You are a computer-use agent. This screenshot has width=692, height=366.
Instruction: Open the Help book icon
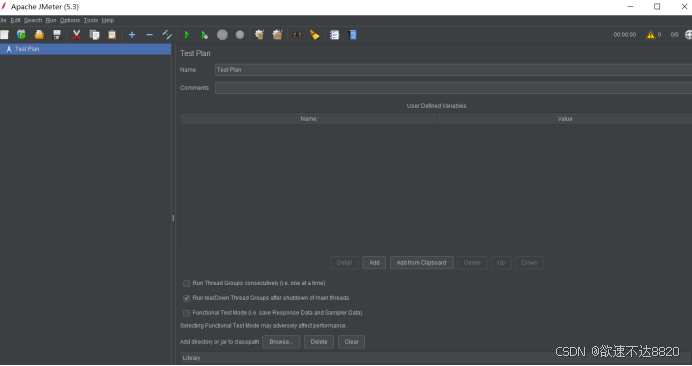point(353,34)
